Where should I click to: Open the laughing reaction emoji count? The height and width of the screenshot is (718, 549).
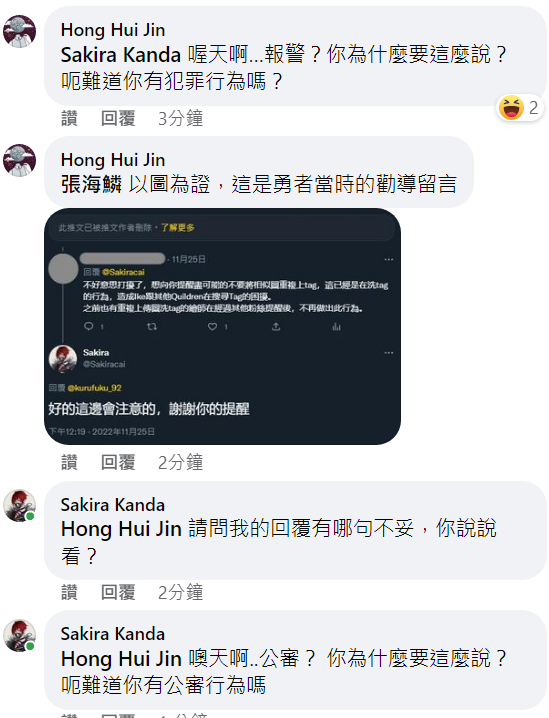pos(520,108)
